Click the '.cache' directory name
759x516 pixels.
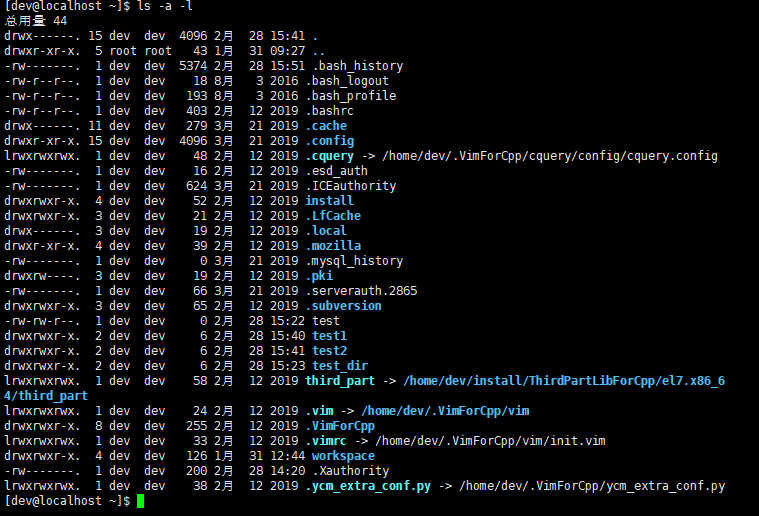tap(326, 126)
